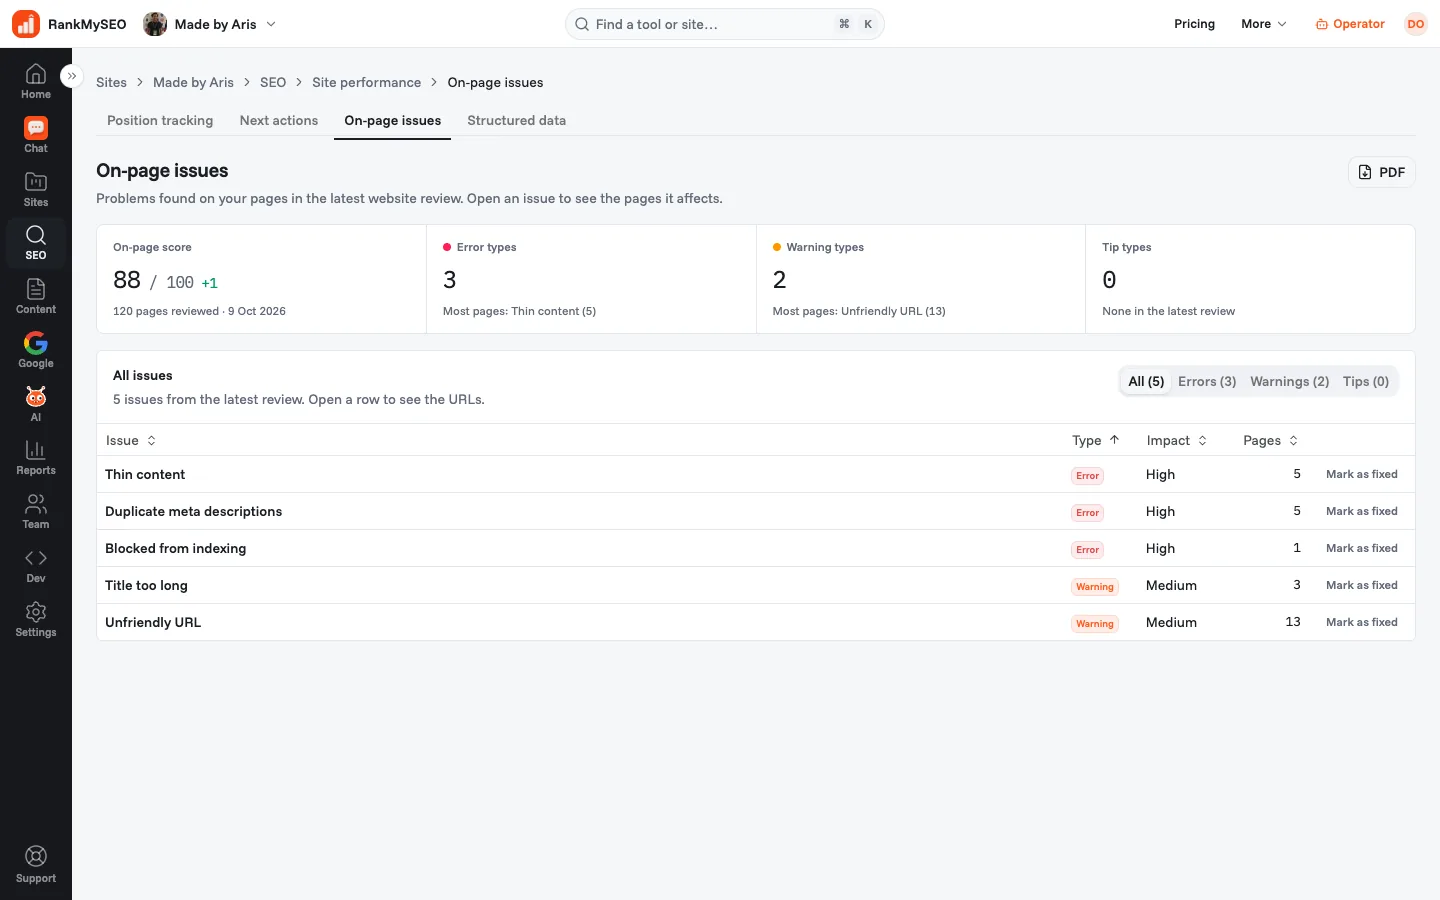This screenshot has height=900, width=1440.
Task: Sort the table by Issue column
Action: 131,440
